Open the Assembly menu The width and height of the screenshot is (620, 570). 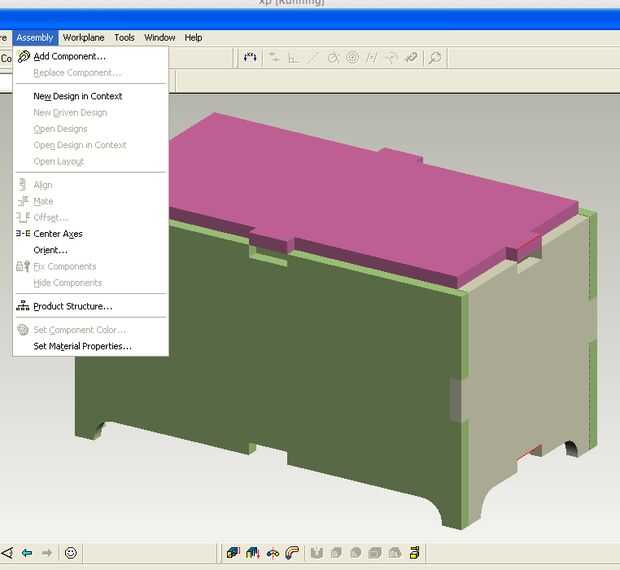pos(35,38)
